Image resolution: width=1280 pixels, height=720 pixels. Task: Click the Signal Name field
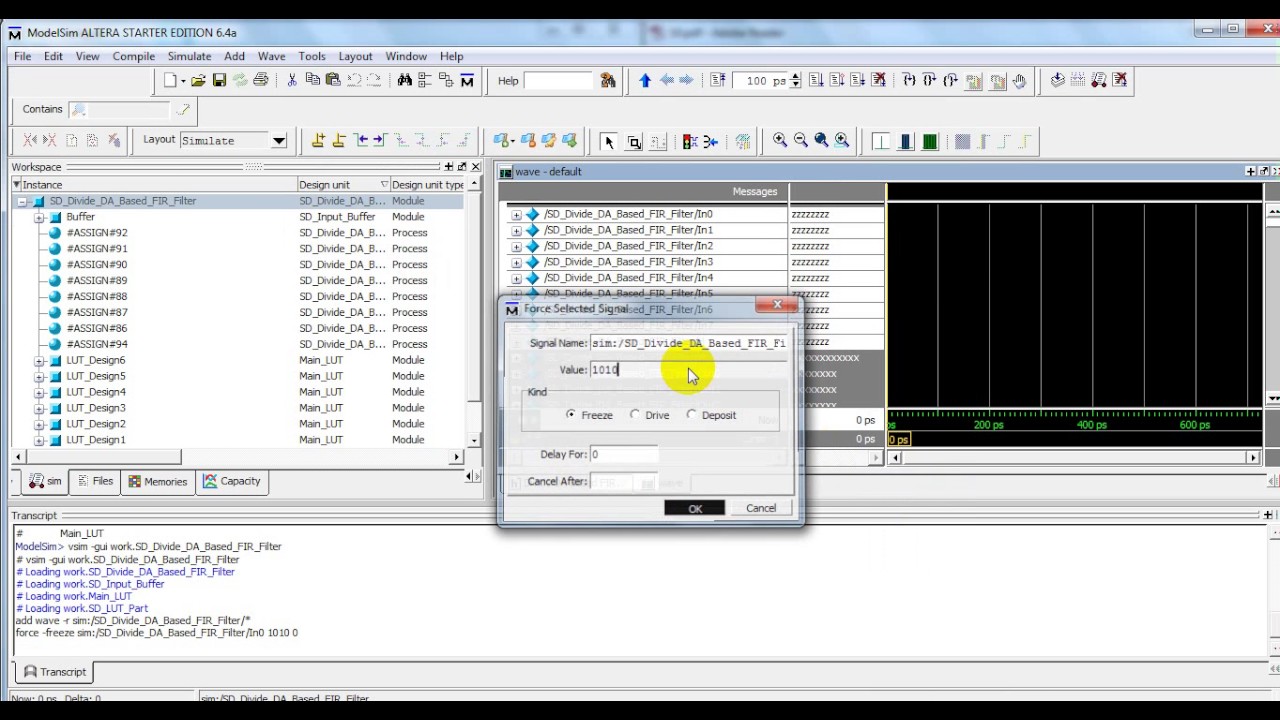tap(687, 343)
